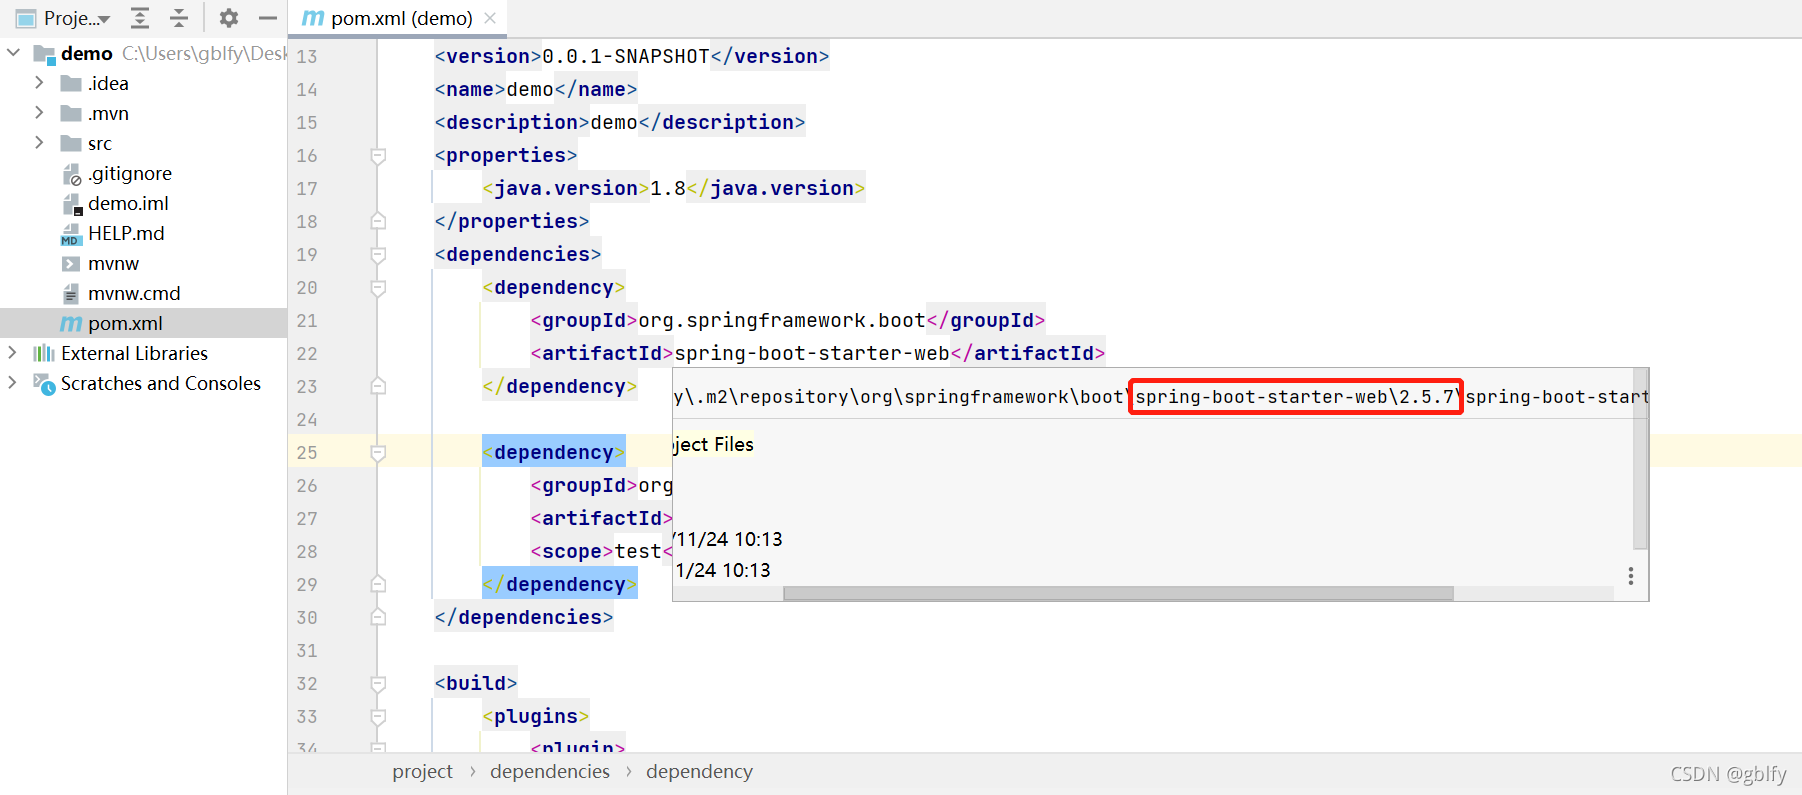Click the java.version value 1.8

668,188
